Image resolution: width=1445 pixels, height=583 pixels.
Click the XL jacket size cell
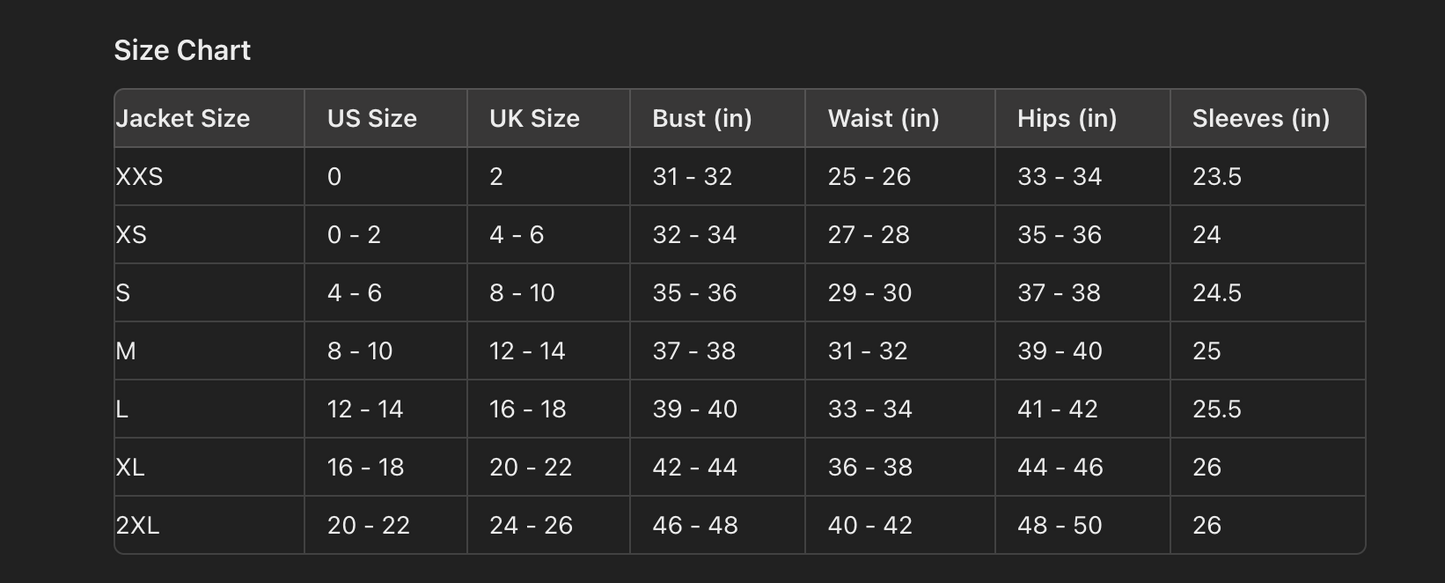[x=131, y=467]
